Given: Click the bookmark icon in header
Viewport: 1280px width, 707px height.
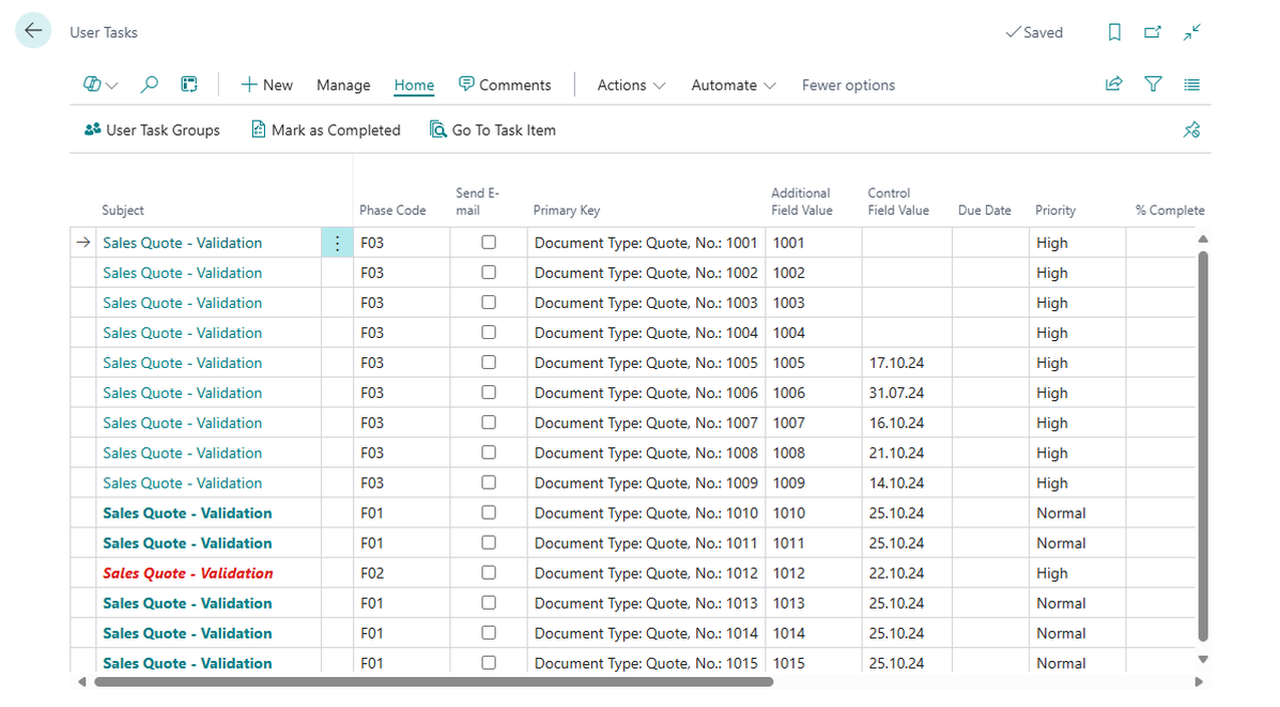Looking at the screenshot, I should coord(1114,32).
